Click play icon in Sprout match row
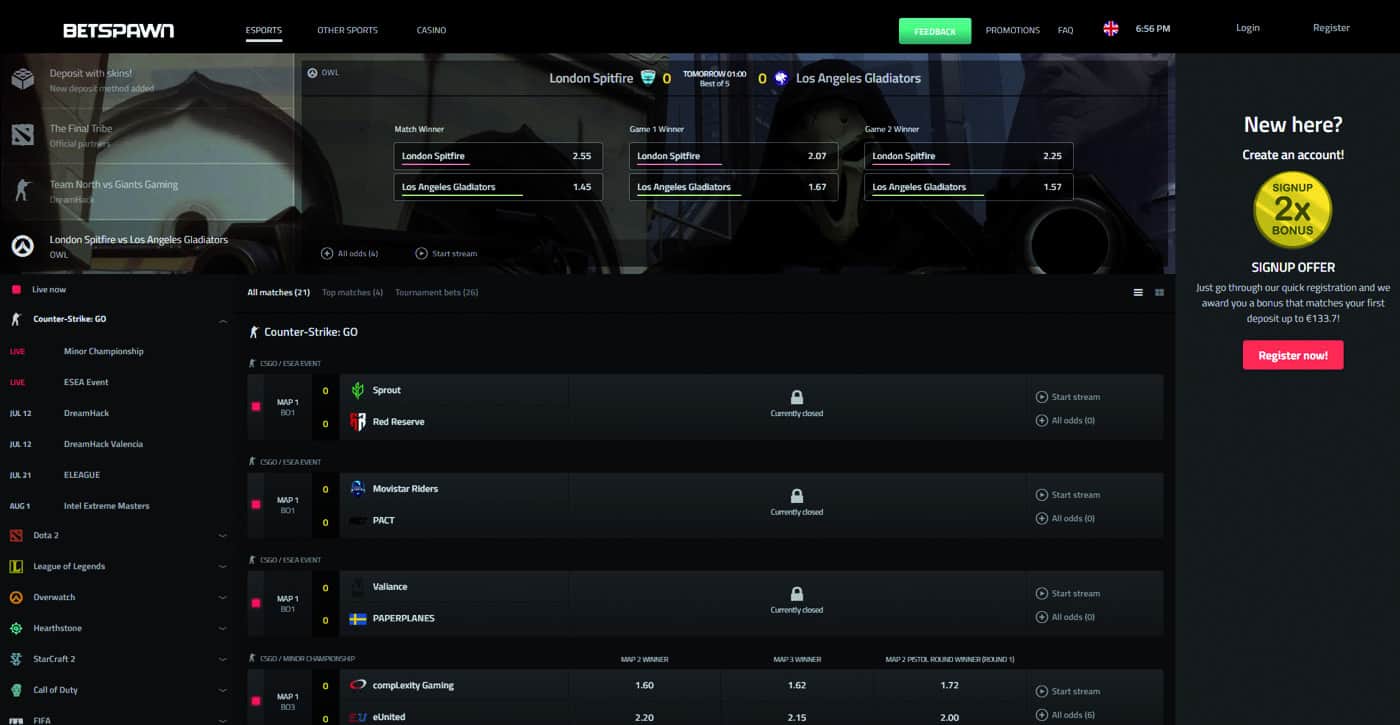Screen dimensions: 1400x725 (x=1042, y=397)
